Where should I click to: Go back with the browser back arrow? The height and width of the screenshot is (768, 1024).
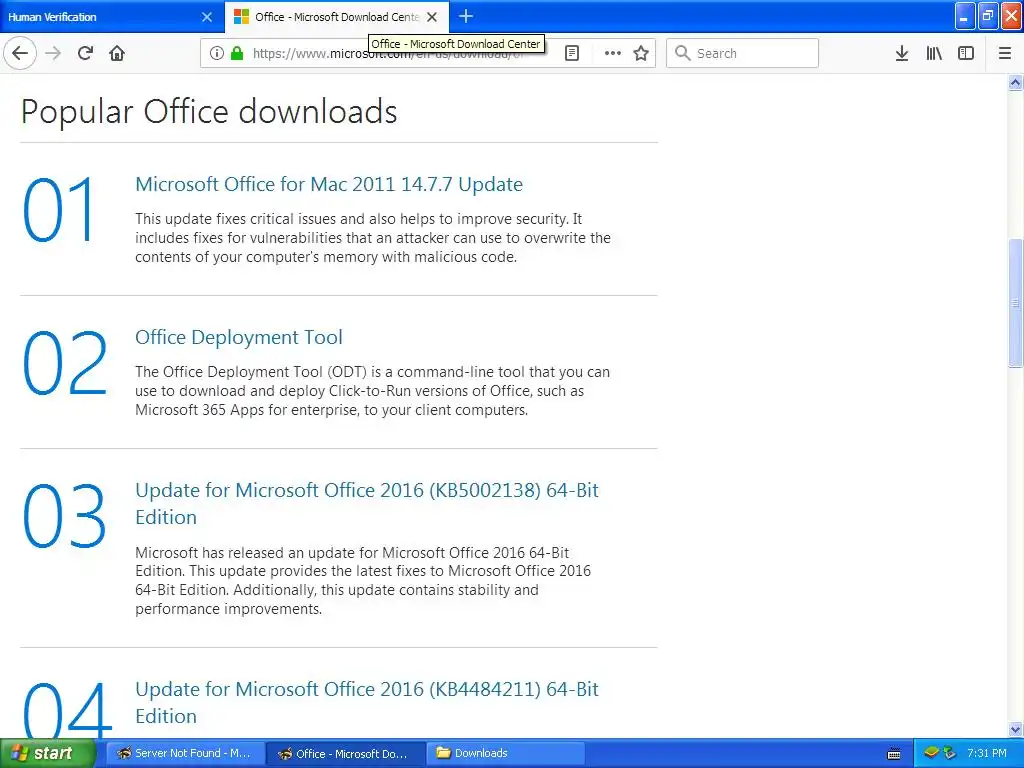[20, 53]
